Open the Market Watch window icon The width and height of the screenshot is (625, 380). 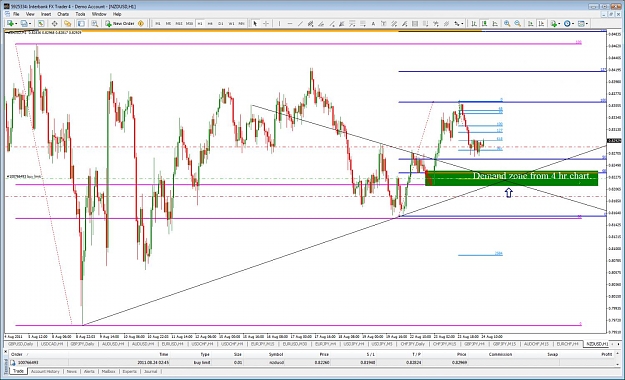tap(41, 24)
